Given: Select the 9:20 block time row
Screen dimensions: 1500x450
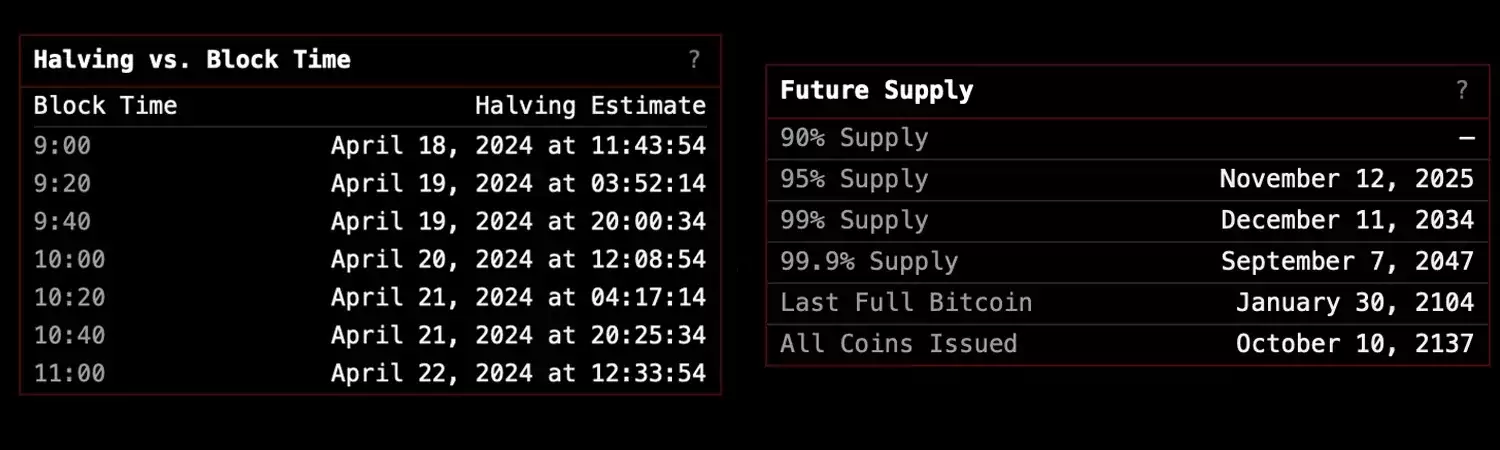Looking at the screenshot, I should [370, 184].
